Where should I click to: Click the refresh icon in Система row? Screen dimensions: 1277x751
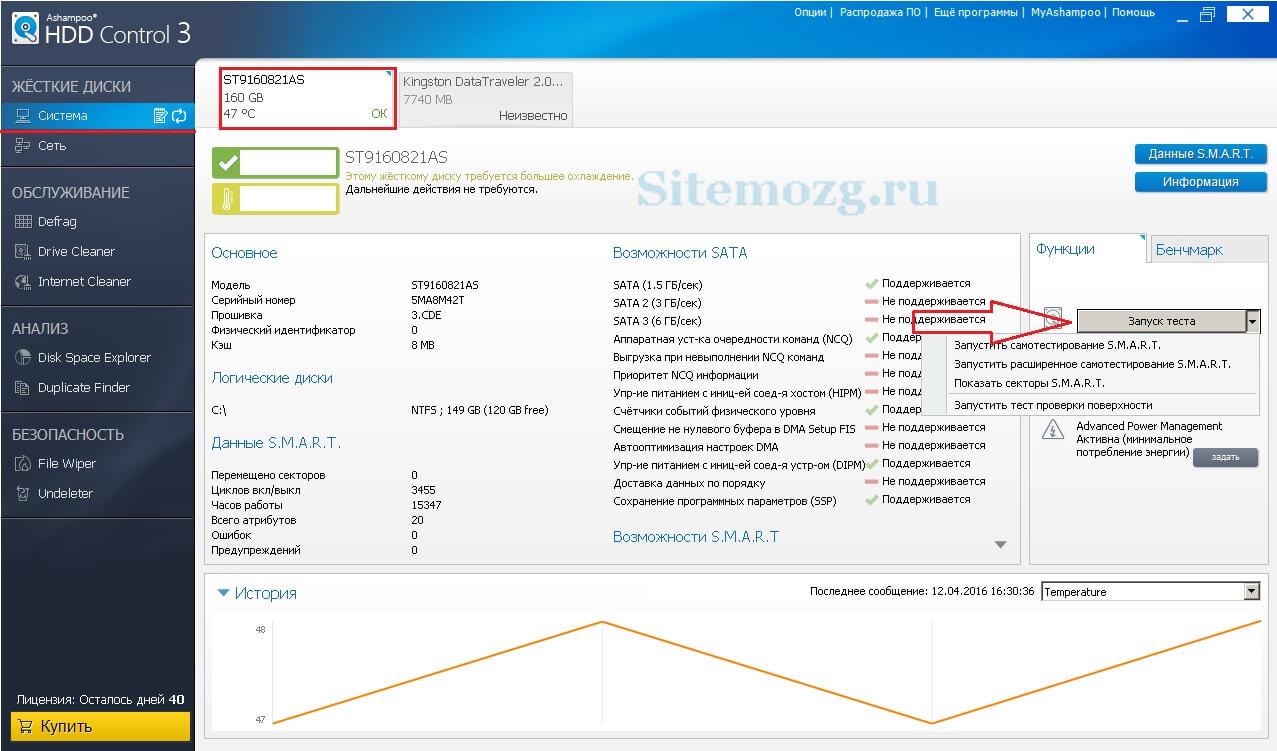(x=180, y=116)
